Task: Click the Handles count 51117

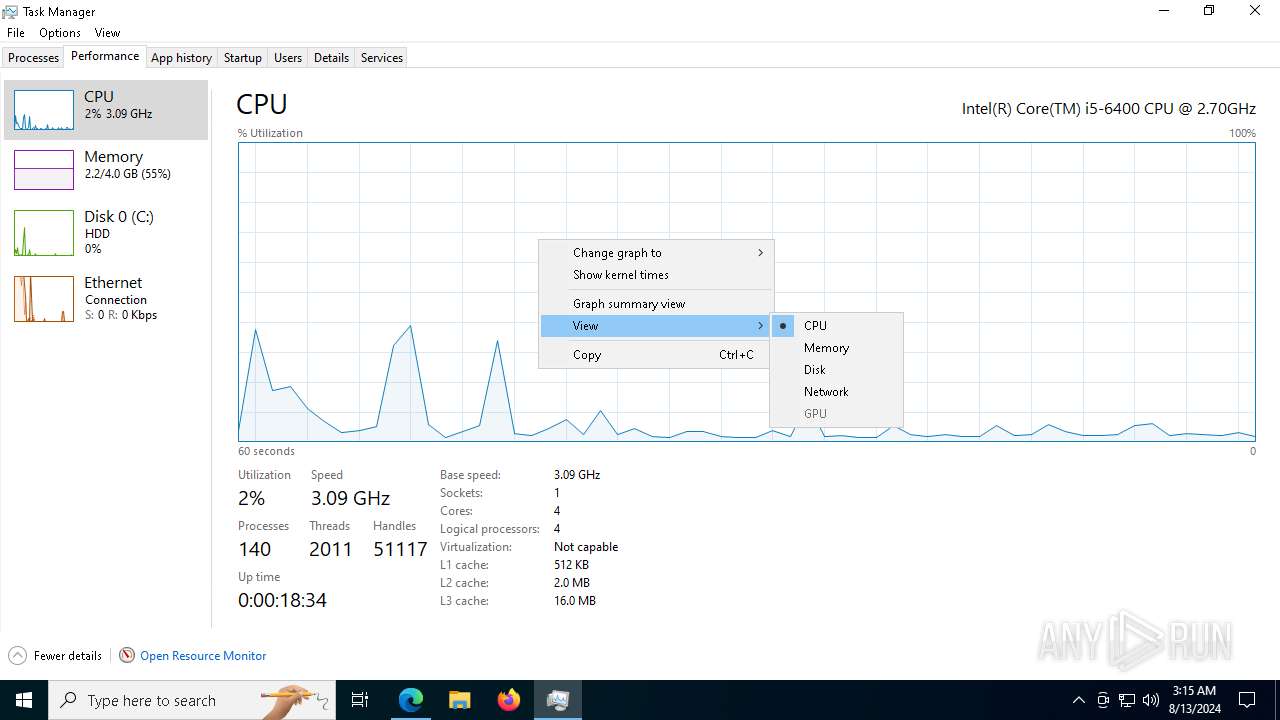Action: [400, 549]
